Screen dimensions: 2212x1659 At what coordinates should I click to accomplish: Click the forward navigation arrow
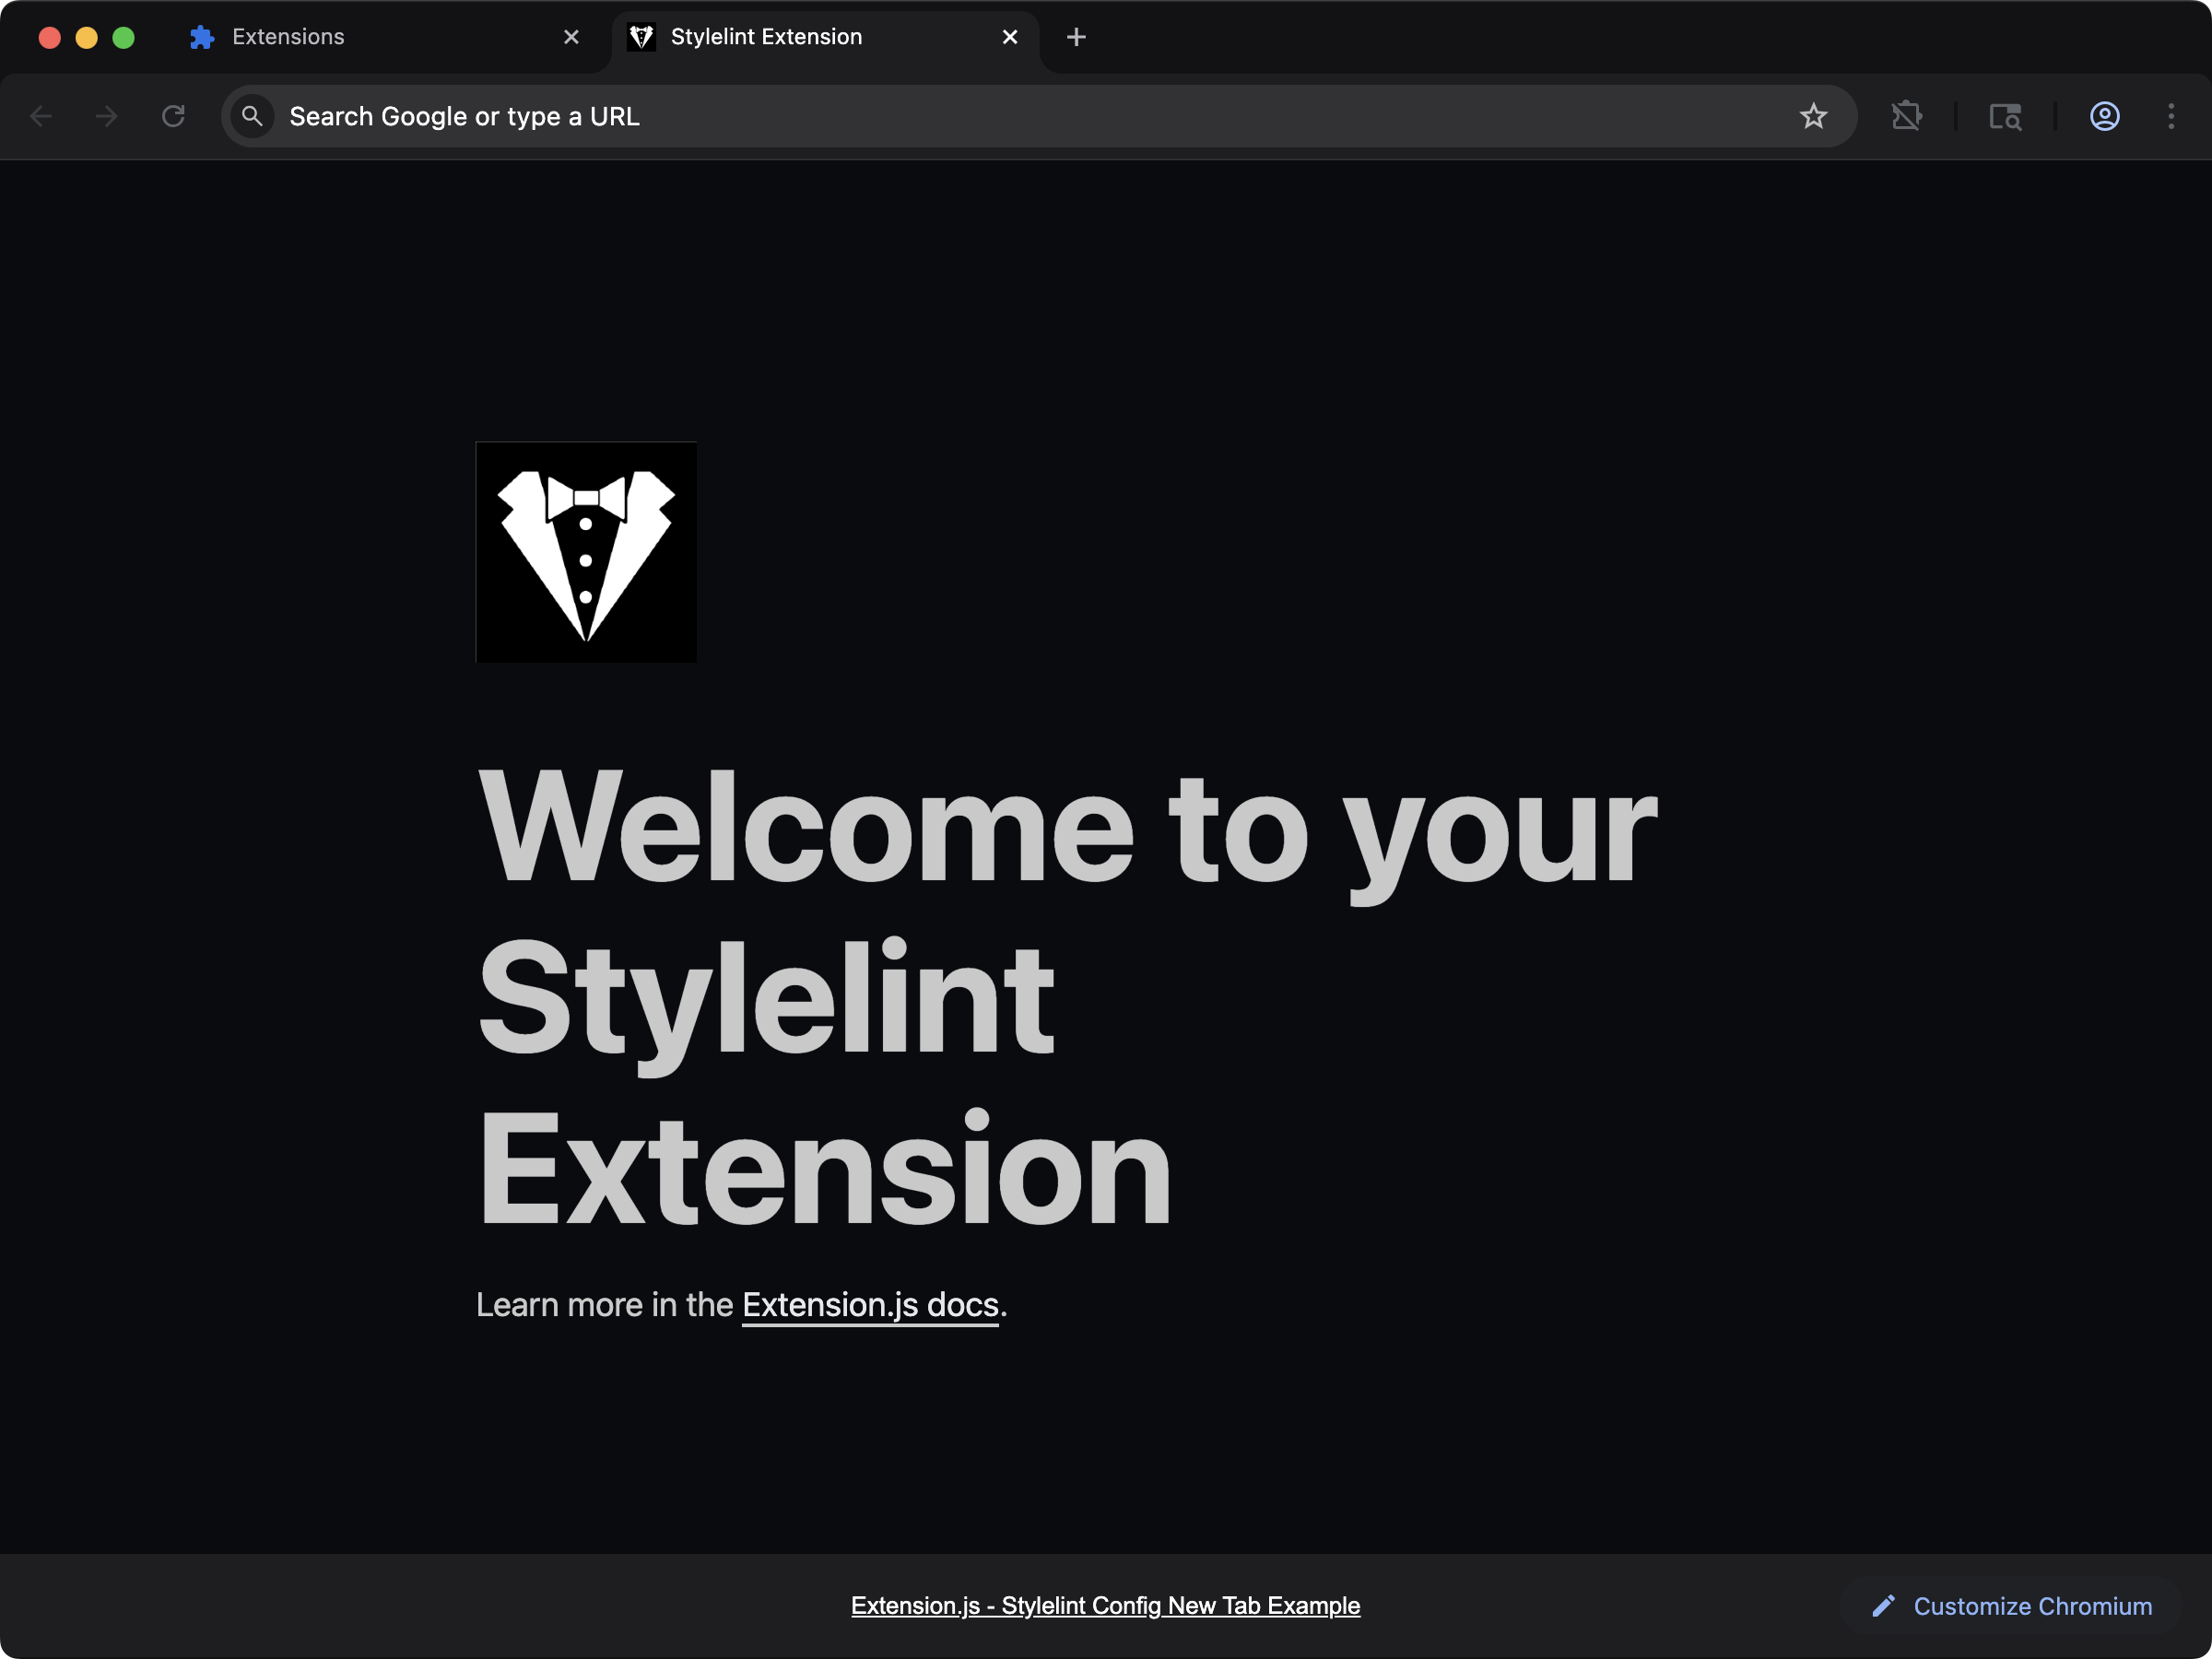(x=106, y=116)
